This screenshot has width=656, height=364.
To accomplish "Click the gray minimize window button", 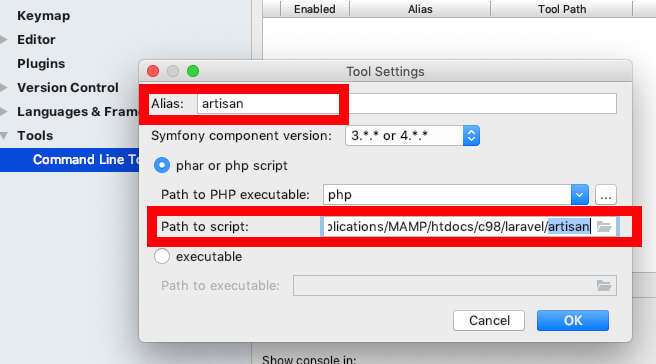I will tap(173, 71).
